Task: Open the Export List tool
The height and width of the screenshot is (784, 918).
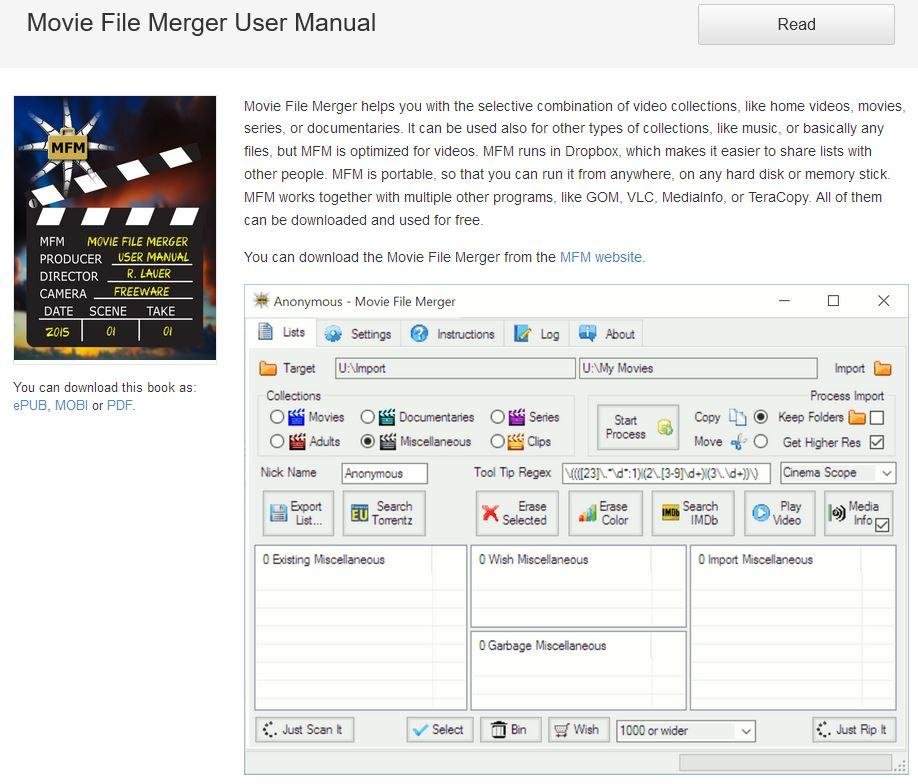Action: point(296,513)
